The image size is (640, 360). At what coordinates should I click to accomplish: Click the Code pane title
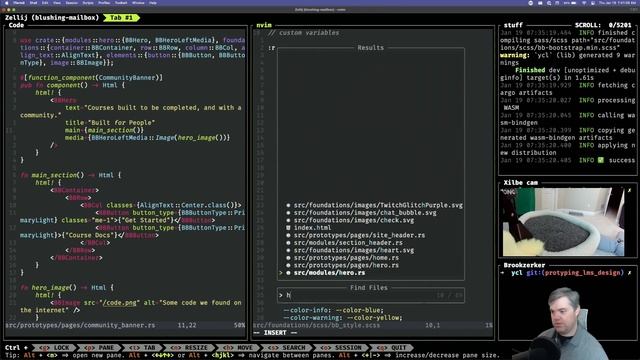(x=16, y=25)
